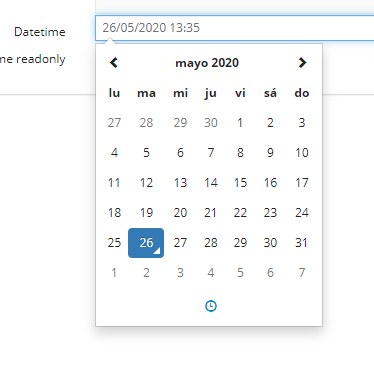This screenshot has height=376, width=374.
Task: Select the highlighted day 26
Action: click(x=146, y=243)
